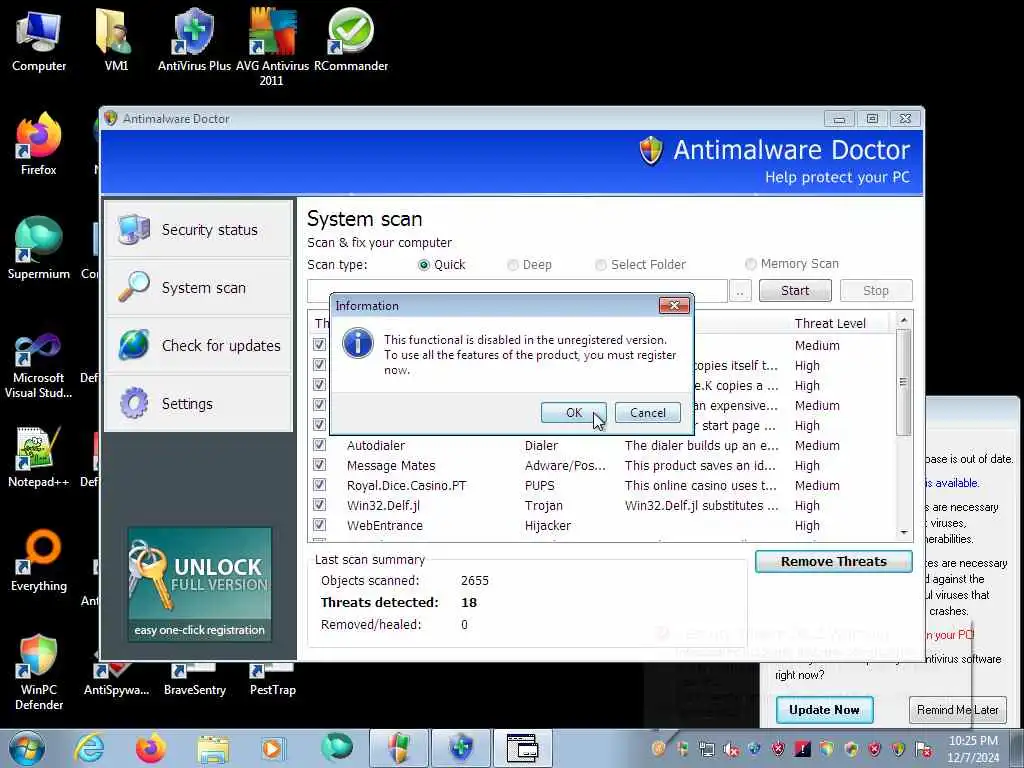Launch WinPC Defender desktop icon
The image size is (1024, 768).
point(39,671)
